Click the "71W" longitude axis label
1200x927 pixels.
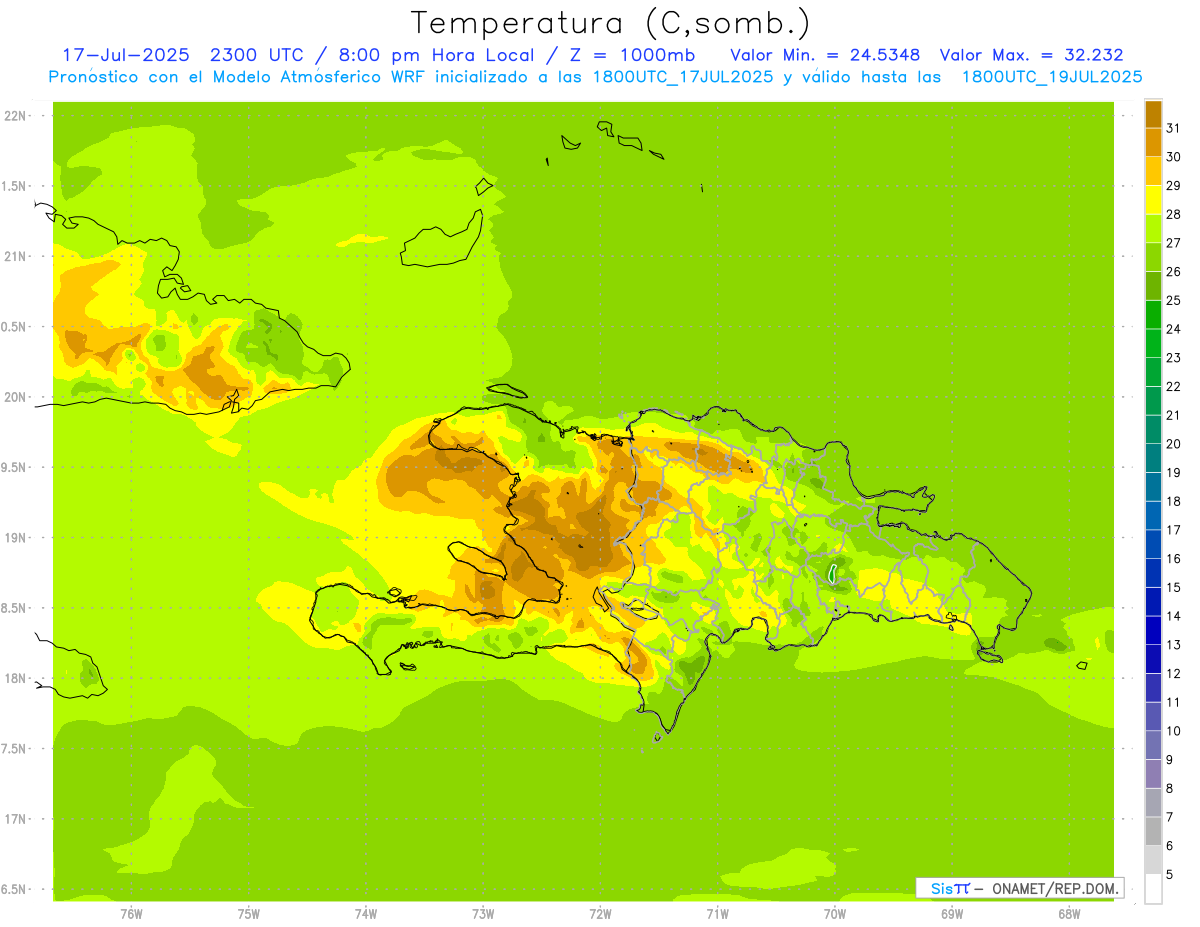[717, 913]
